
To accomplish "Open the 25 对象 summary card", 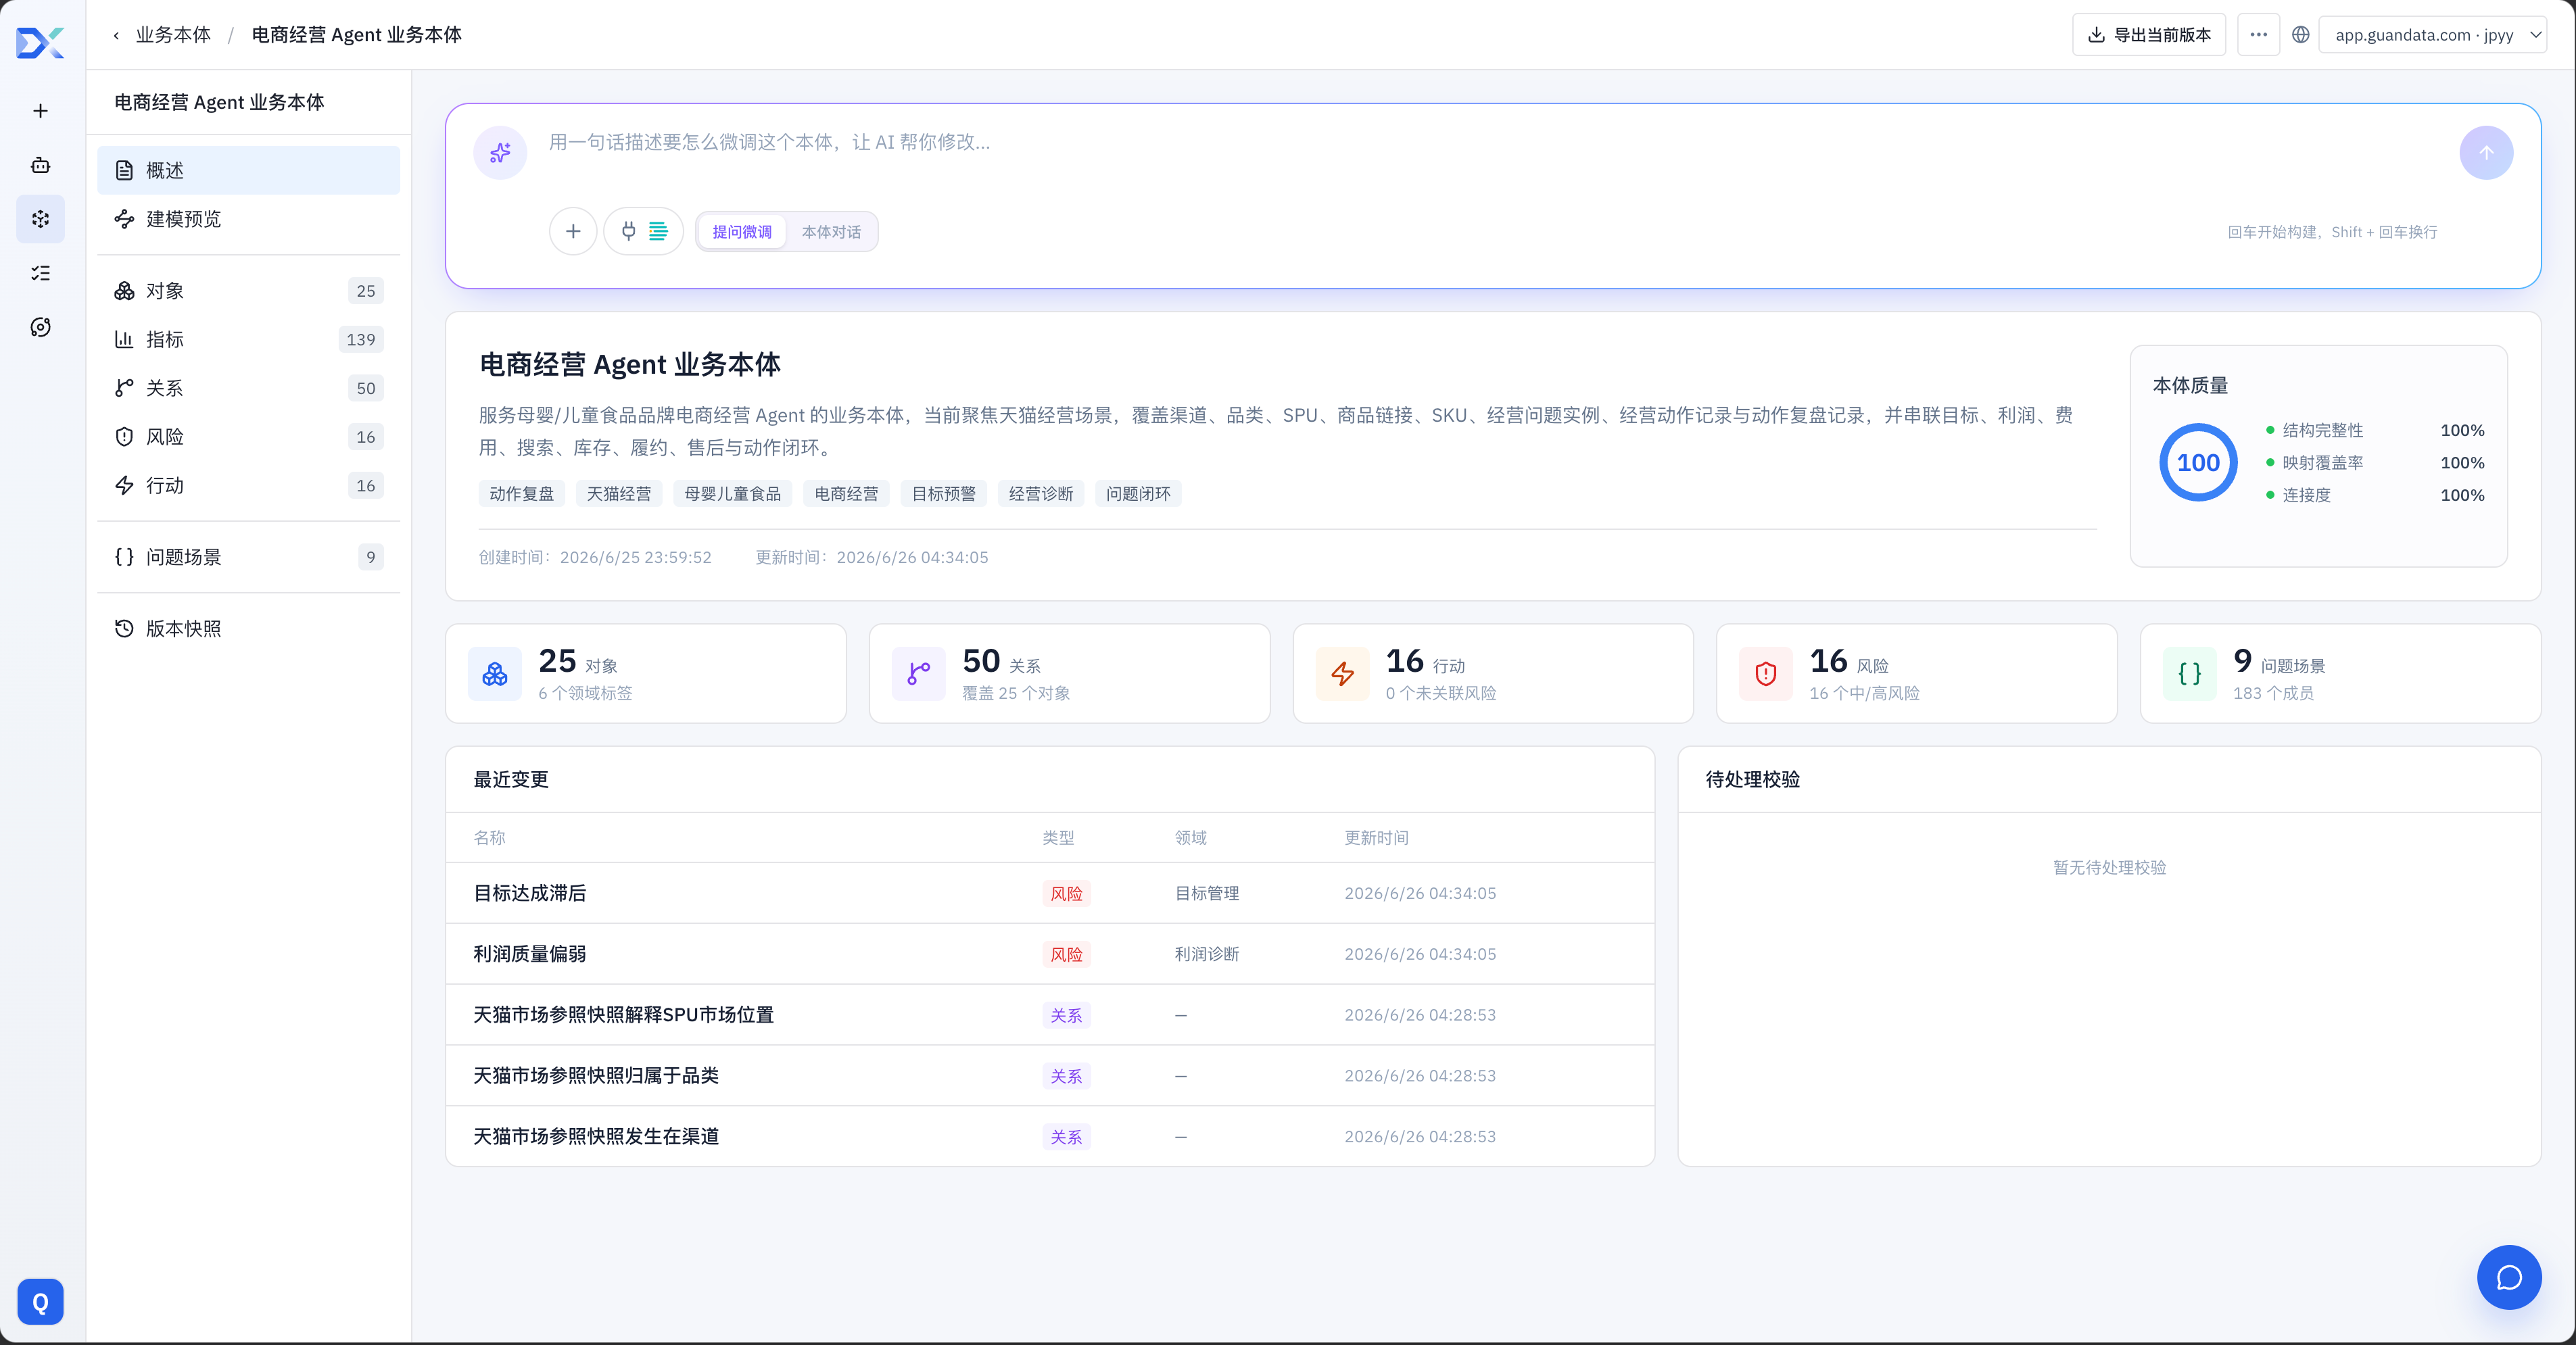I will point(646,674).
